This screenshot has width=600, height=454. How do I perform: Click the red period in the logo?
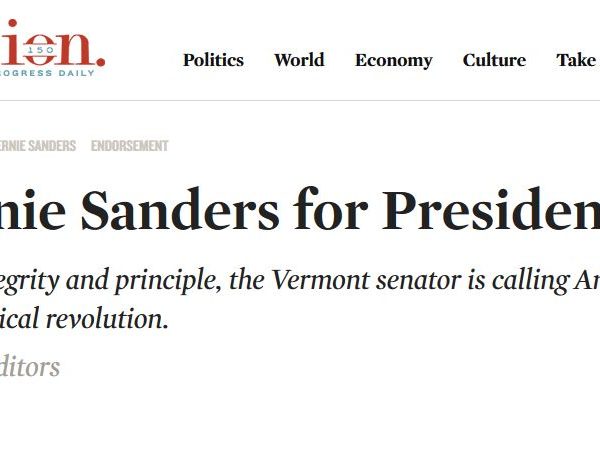coord(101,64)
